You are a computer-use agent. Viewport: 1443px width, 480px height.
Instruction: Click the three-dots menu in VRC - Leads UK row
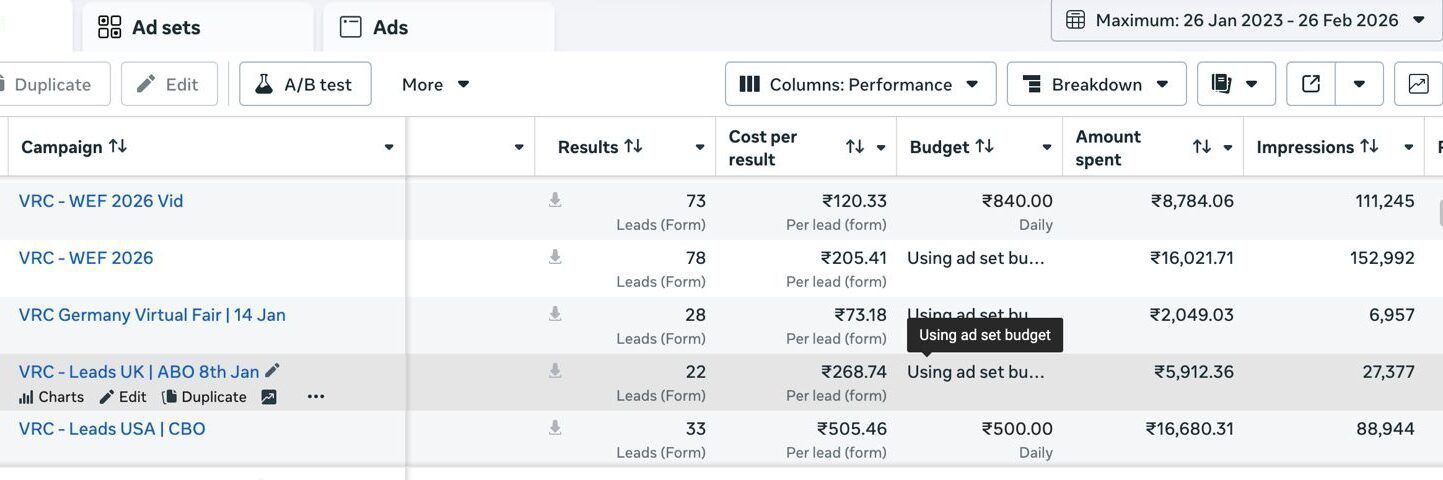pos(316,397)
